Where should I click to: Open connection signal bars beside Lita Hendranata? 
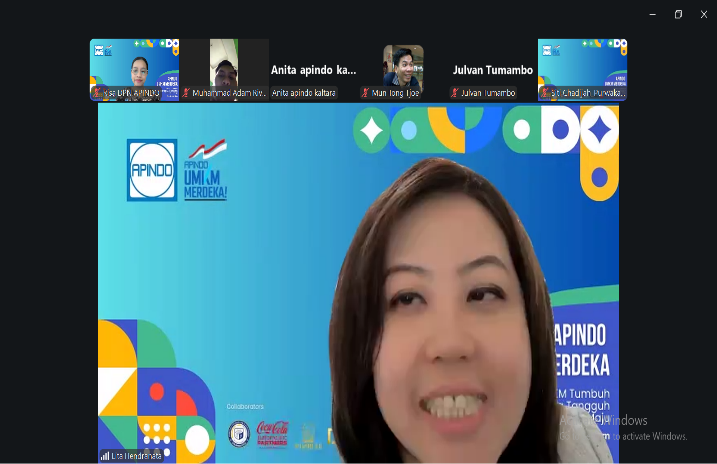click(x=105, y=455)
